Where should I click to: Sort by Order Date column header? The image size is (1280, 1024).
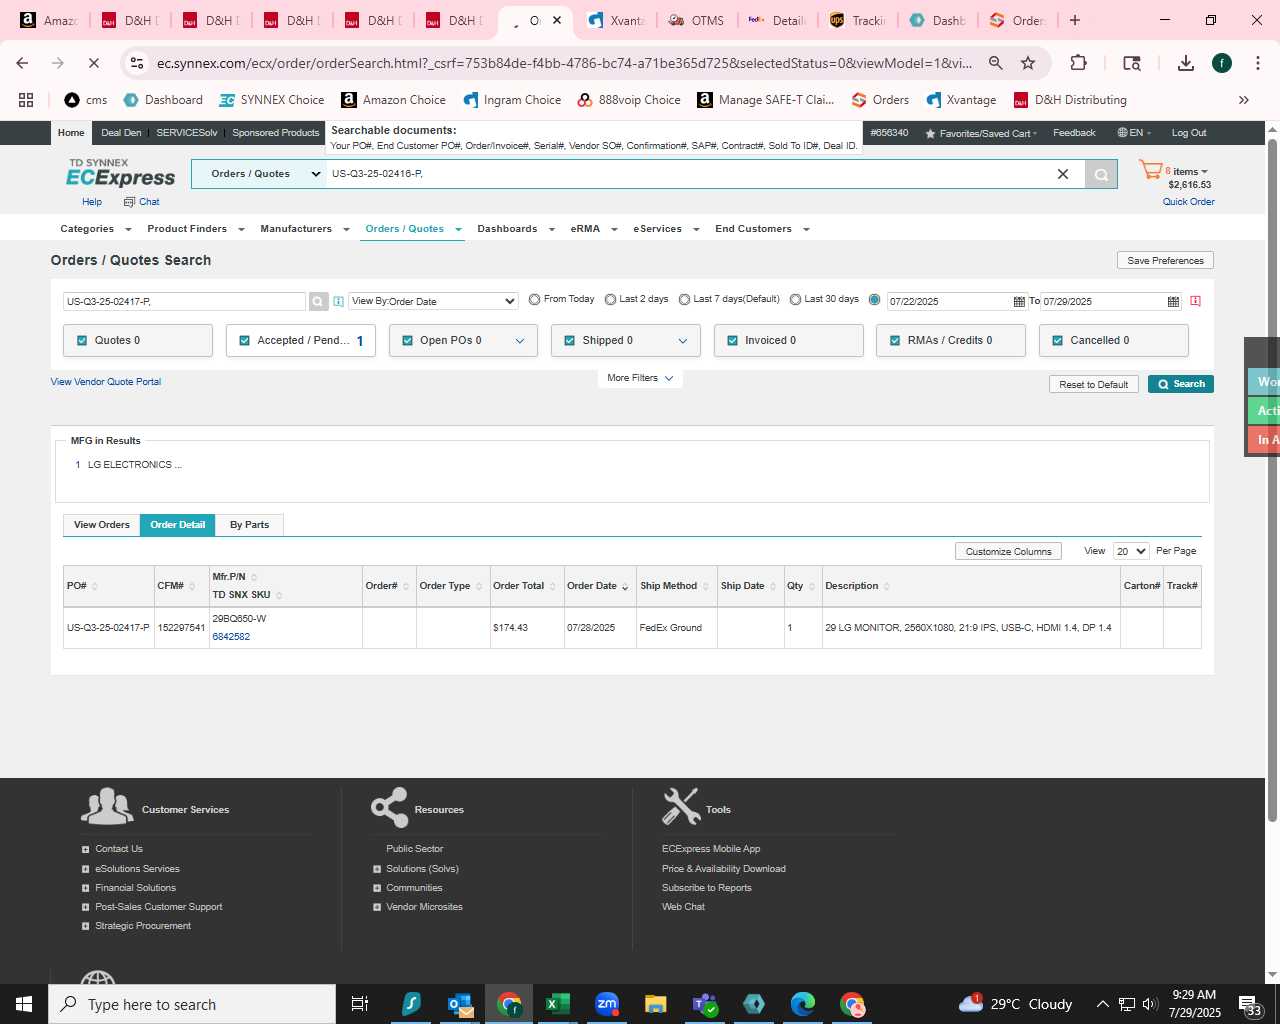pyautogui.click(x=598, y=586)
